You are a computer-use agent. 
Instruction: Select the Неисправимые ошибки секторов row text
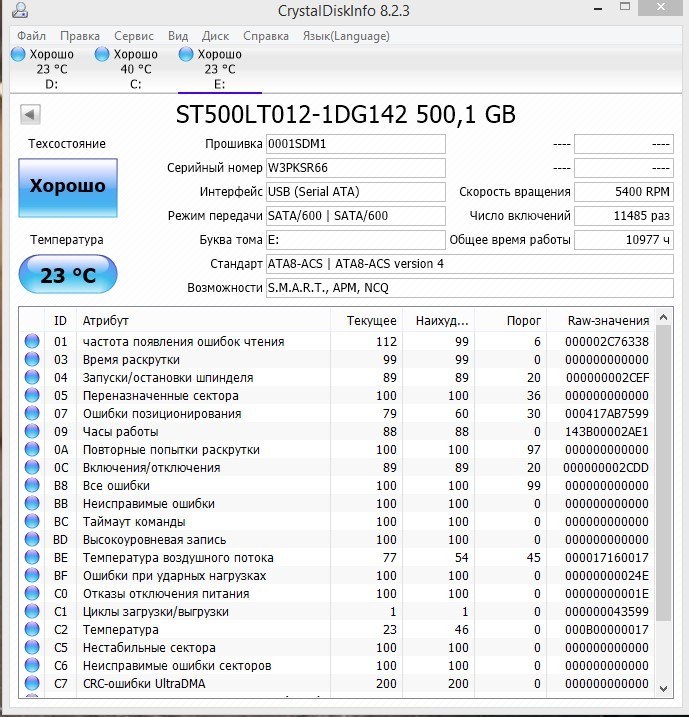(x=177, y=665)
